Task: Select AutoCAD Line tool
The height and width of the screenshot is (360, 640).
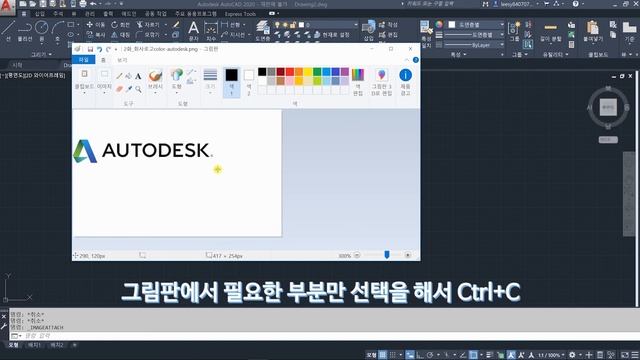Action: tap(8, 31)
